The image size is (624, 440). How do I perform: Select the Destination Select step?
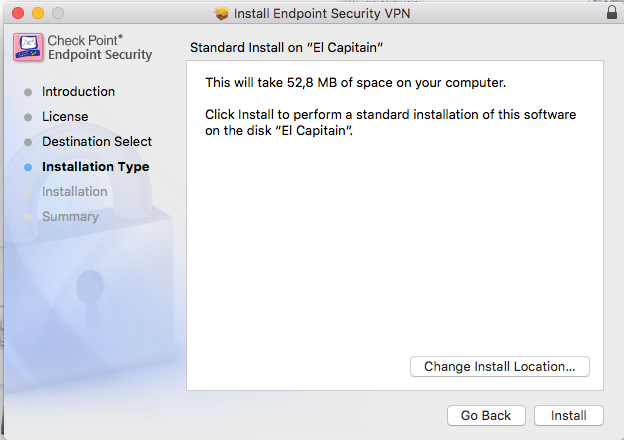(97, 142)
